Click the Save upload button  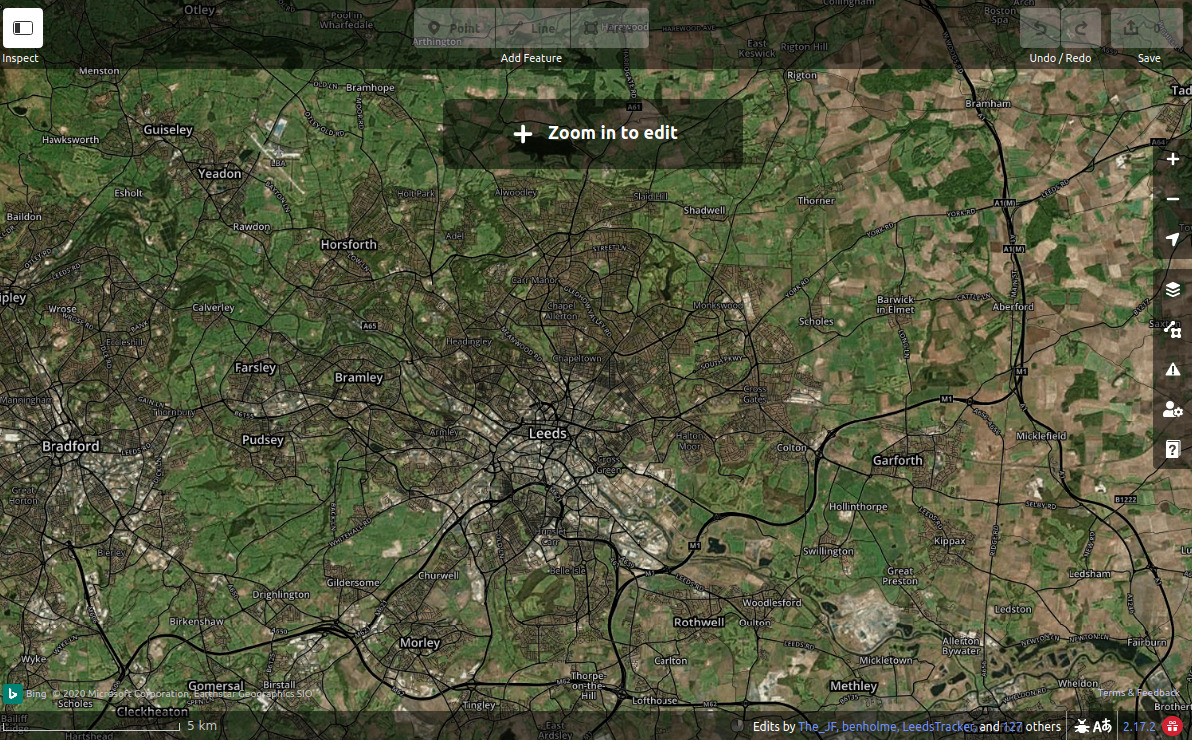(x=1146, y=28)
